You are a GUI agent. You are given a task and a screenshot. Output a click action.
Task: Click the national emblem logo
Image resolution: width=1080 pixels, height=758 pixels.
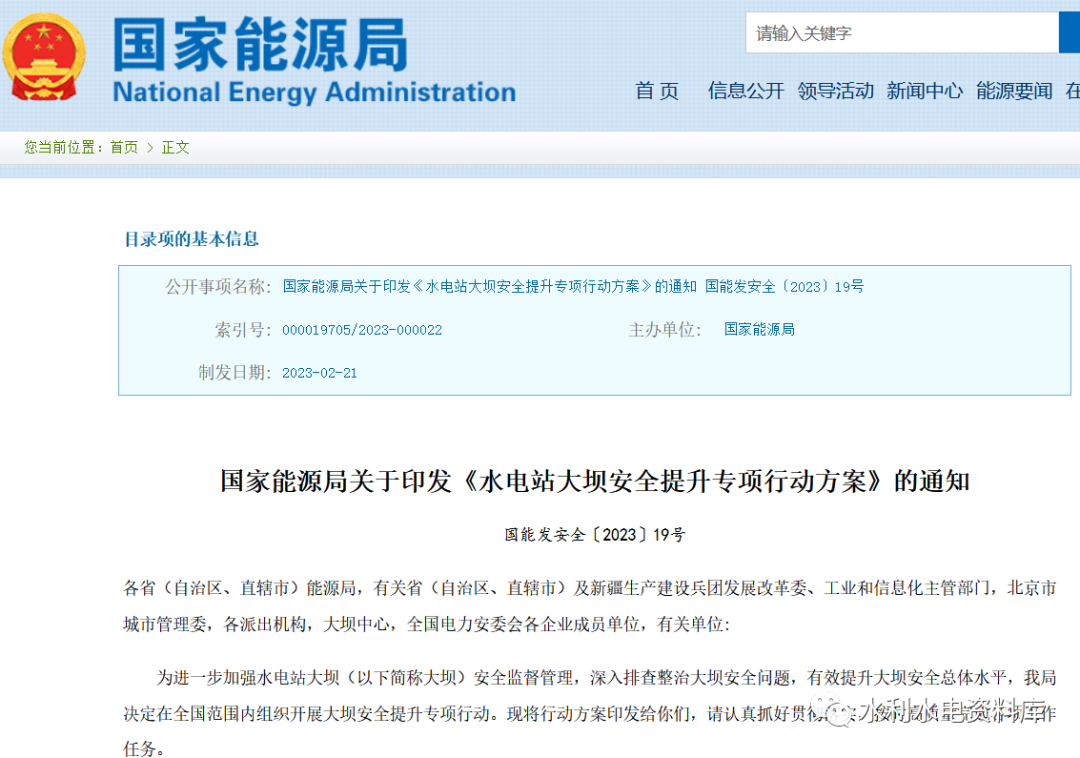44,56
